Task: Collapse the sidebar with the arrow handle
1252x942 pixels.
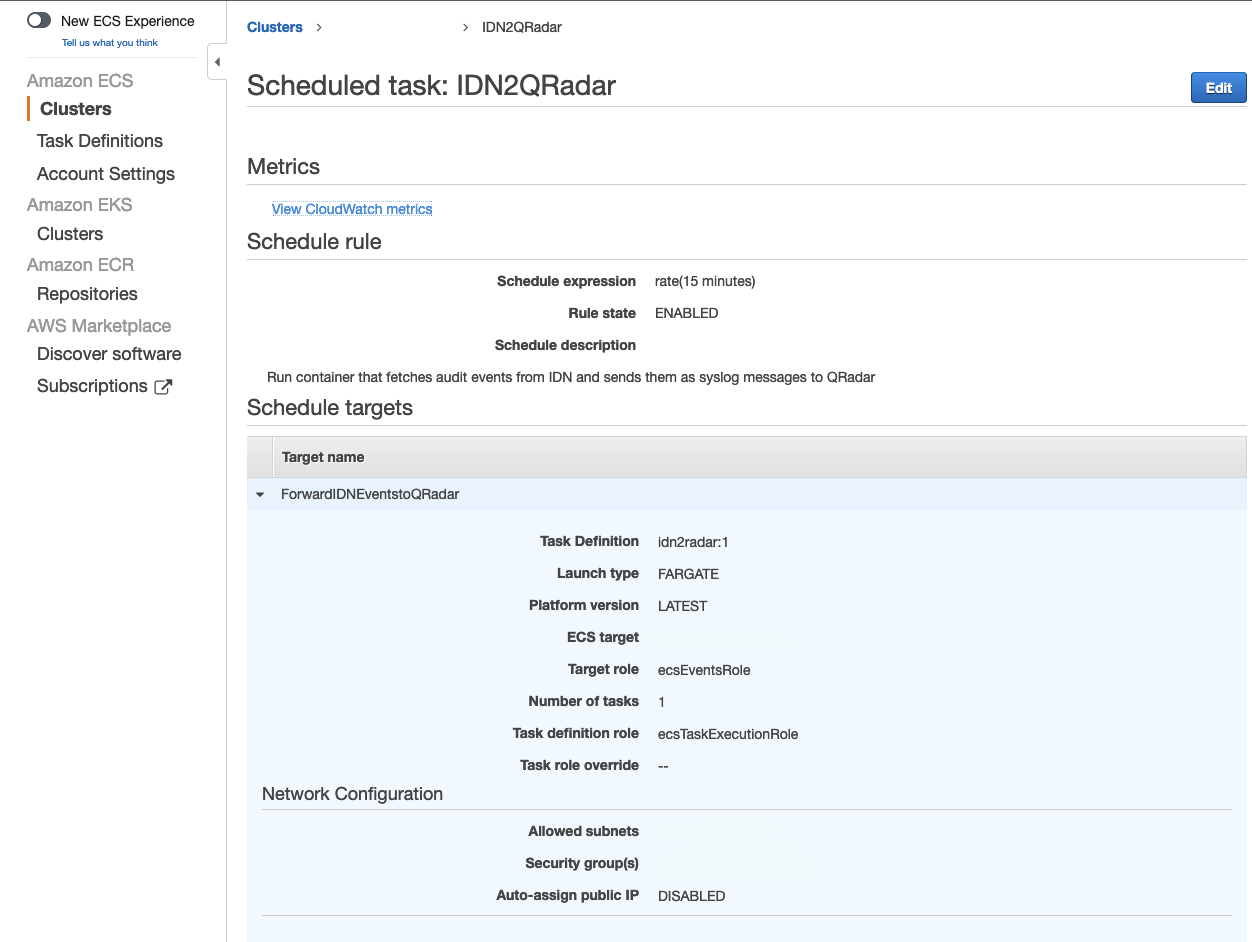Action: click(x=217, y=62)
